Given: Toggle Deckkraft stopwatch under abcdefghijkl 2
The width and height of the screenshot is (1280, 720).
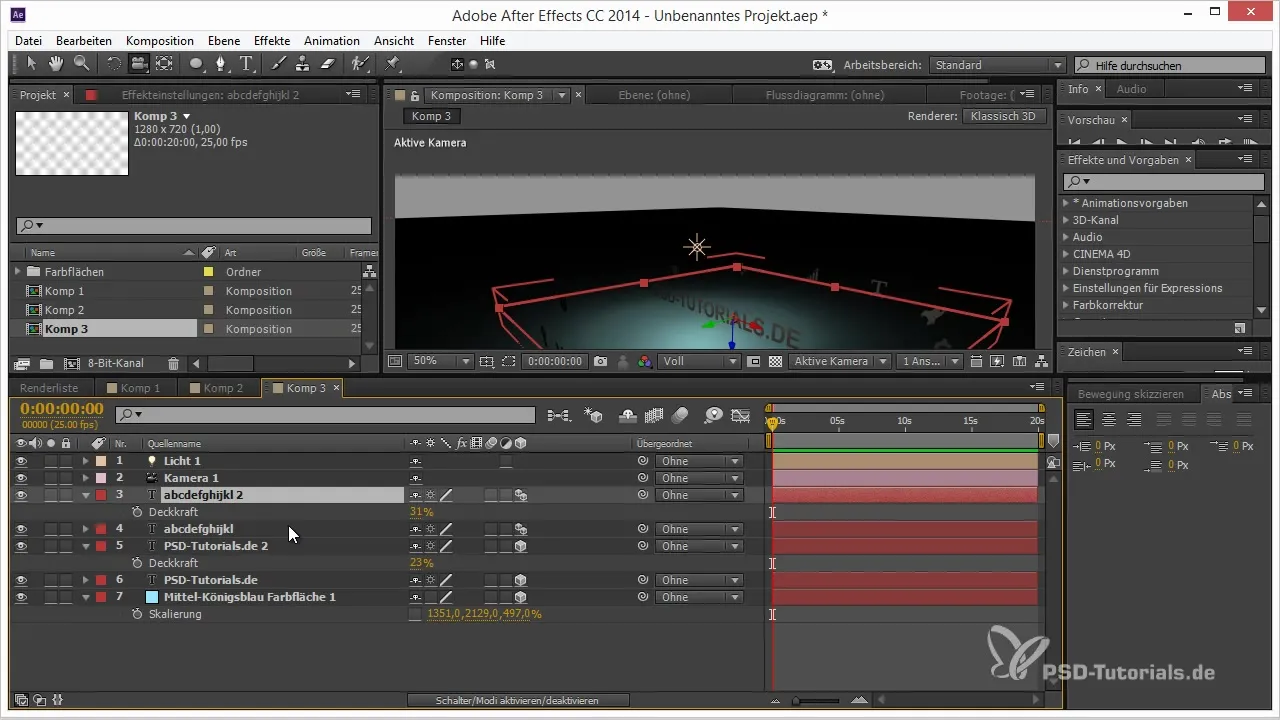Looking at the screenshot, I should point(137,512).
